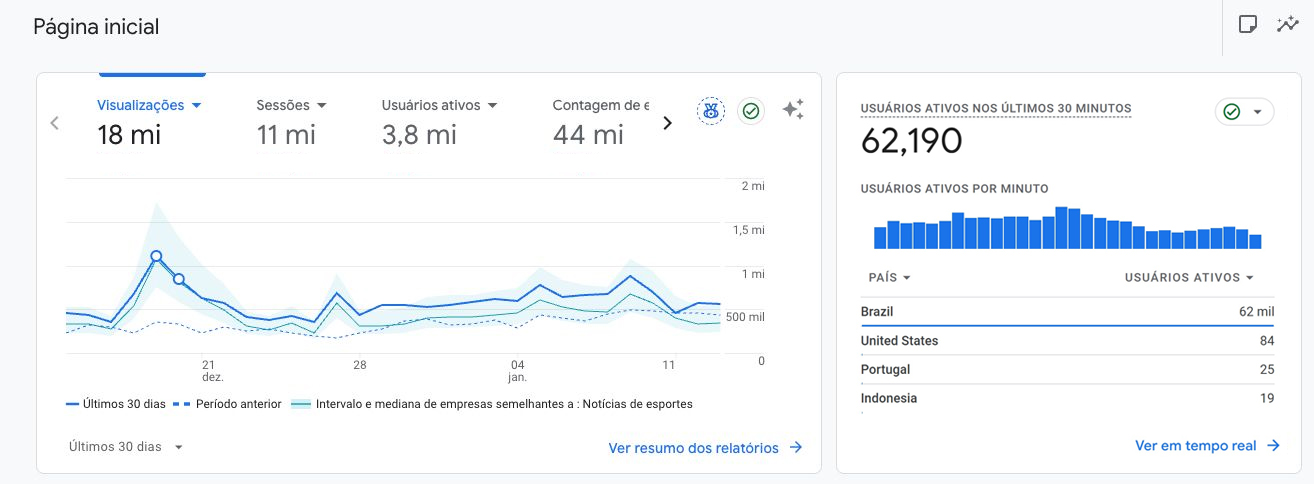Image resolution: width=1314 pixels, height=484 pixels.
Task: Click arrow beside Ver em tempo real
Action: pyautogui.click(x=1273, y=446)
